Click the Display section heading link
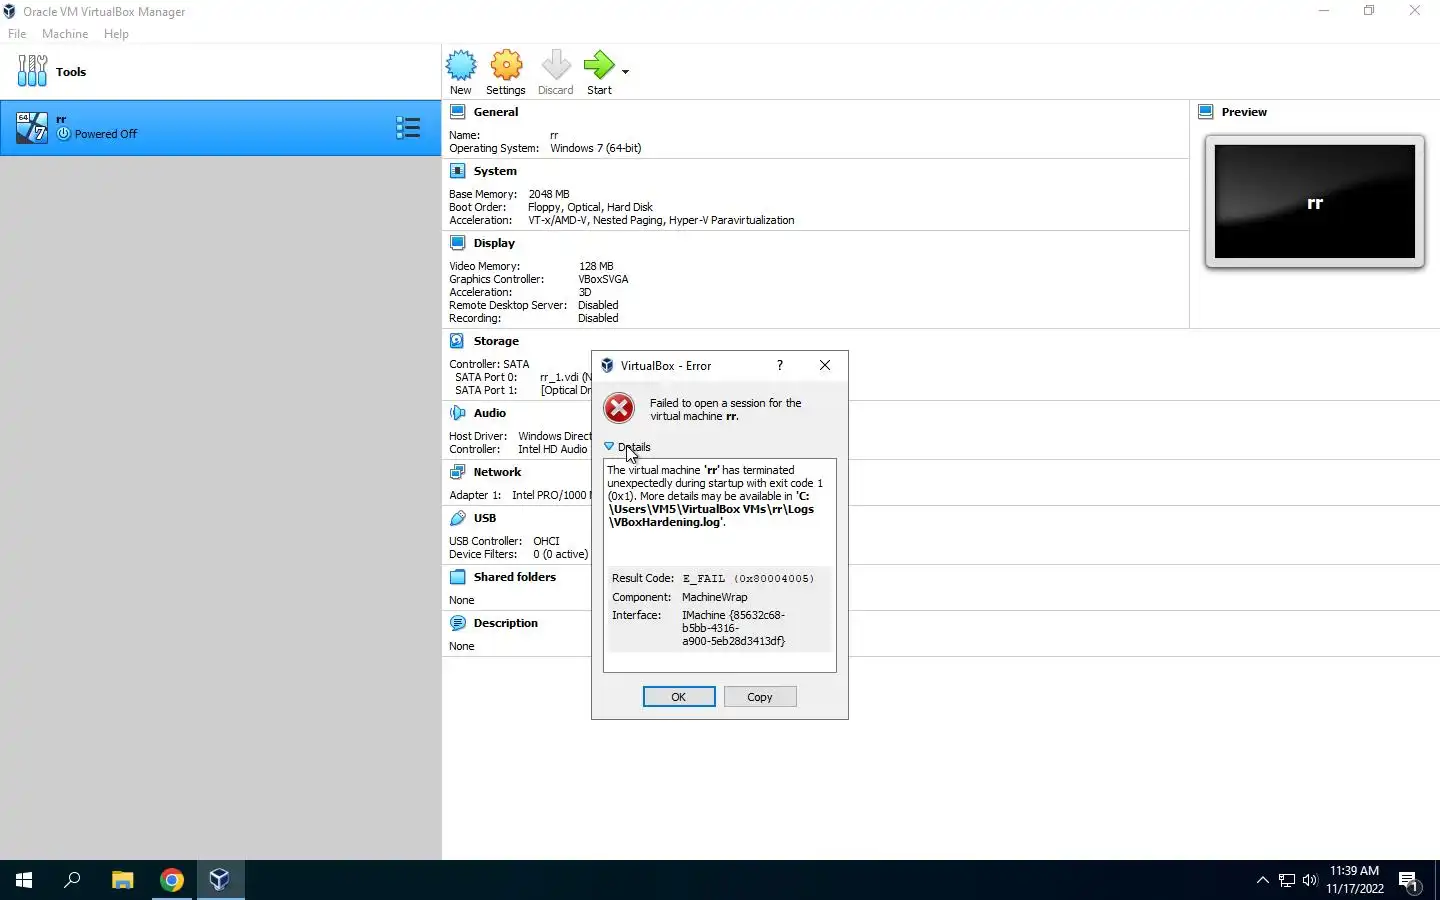 pyautogui.click(x=494, y=243)
